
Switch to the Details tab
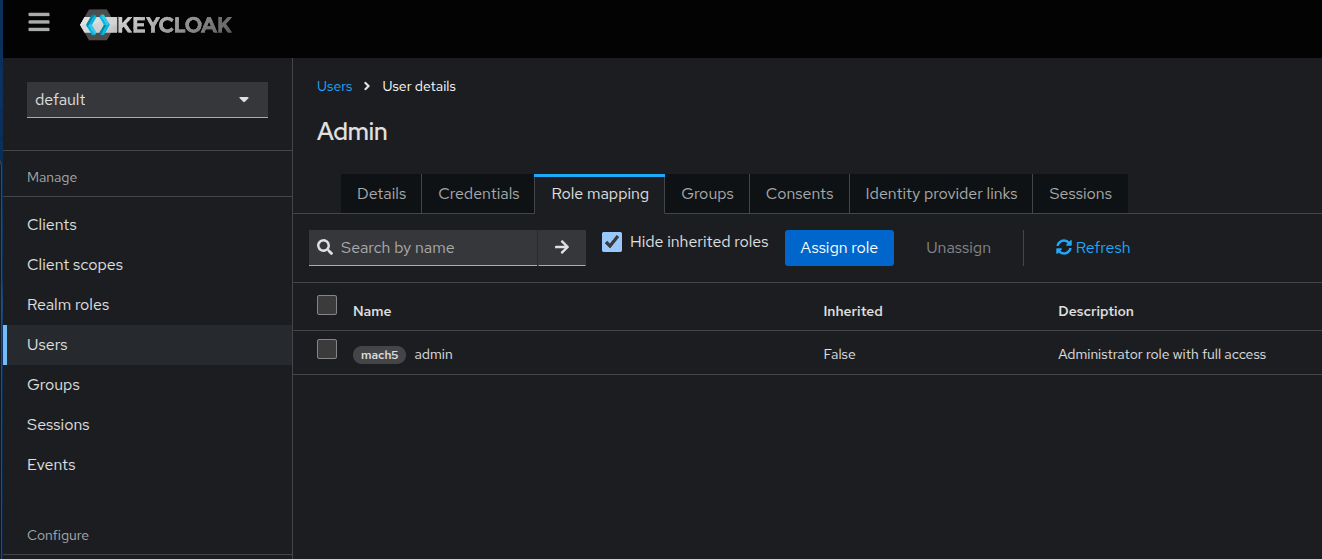382,194
